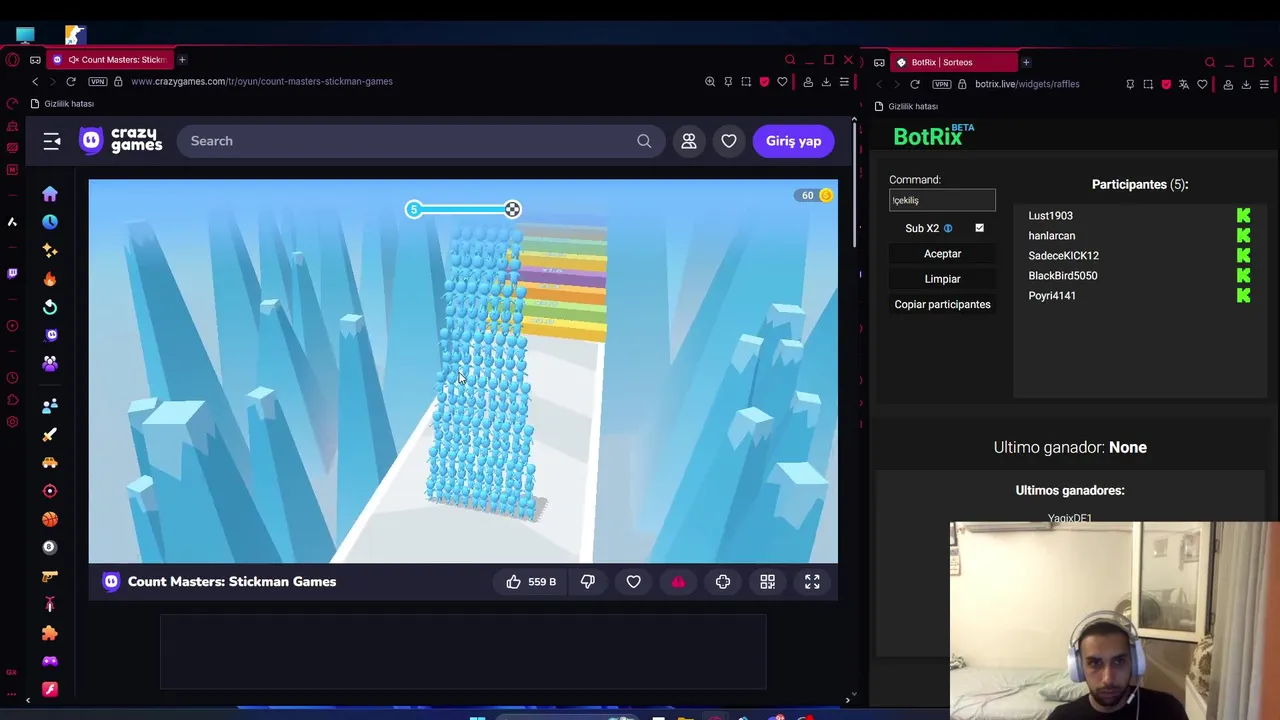
Task: Open flash games icon in sidebar
Action: pos(50,690)
